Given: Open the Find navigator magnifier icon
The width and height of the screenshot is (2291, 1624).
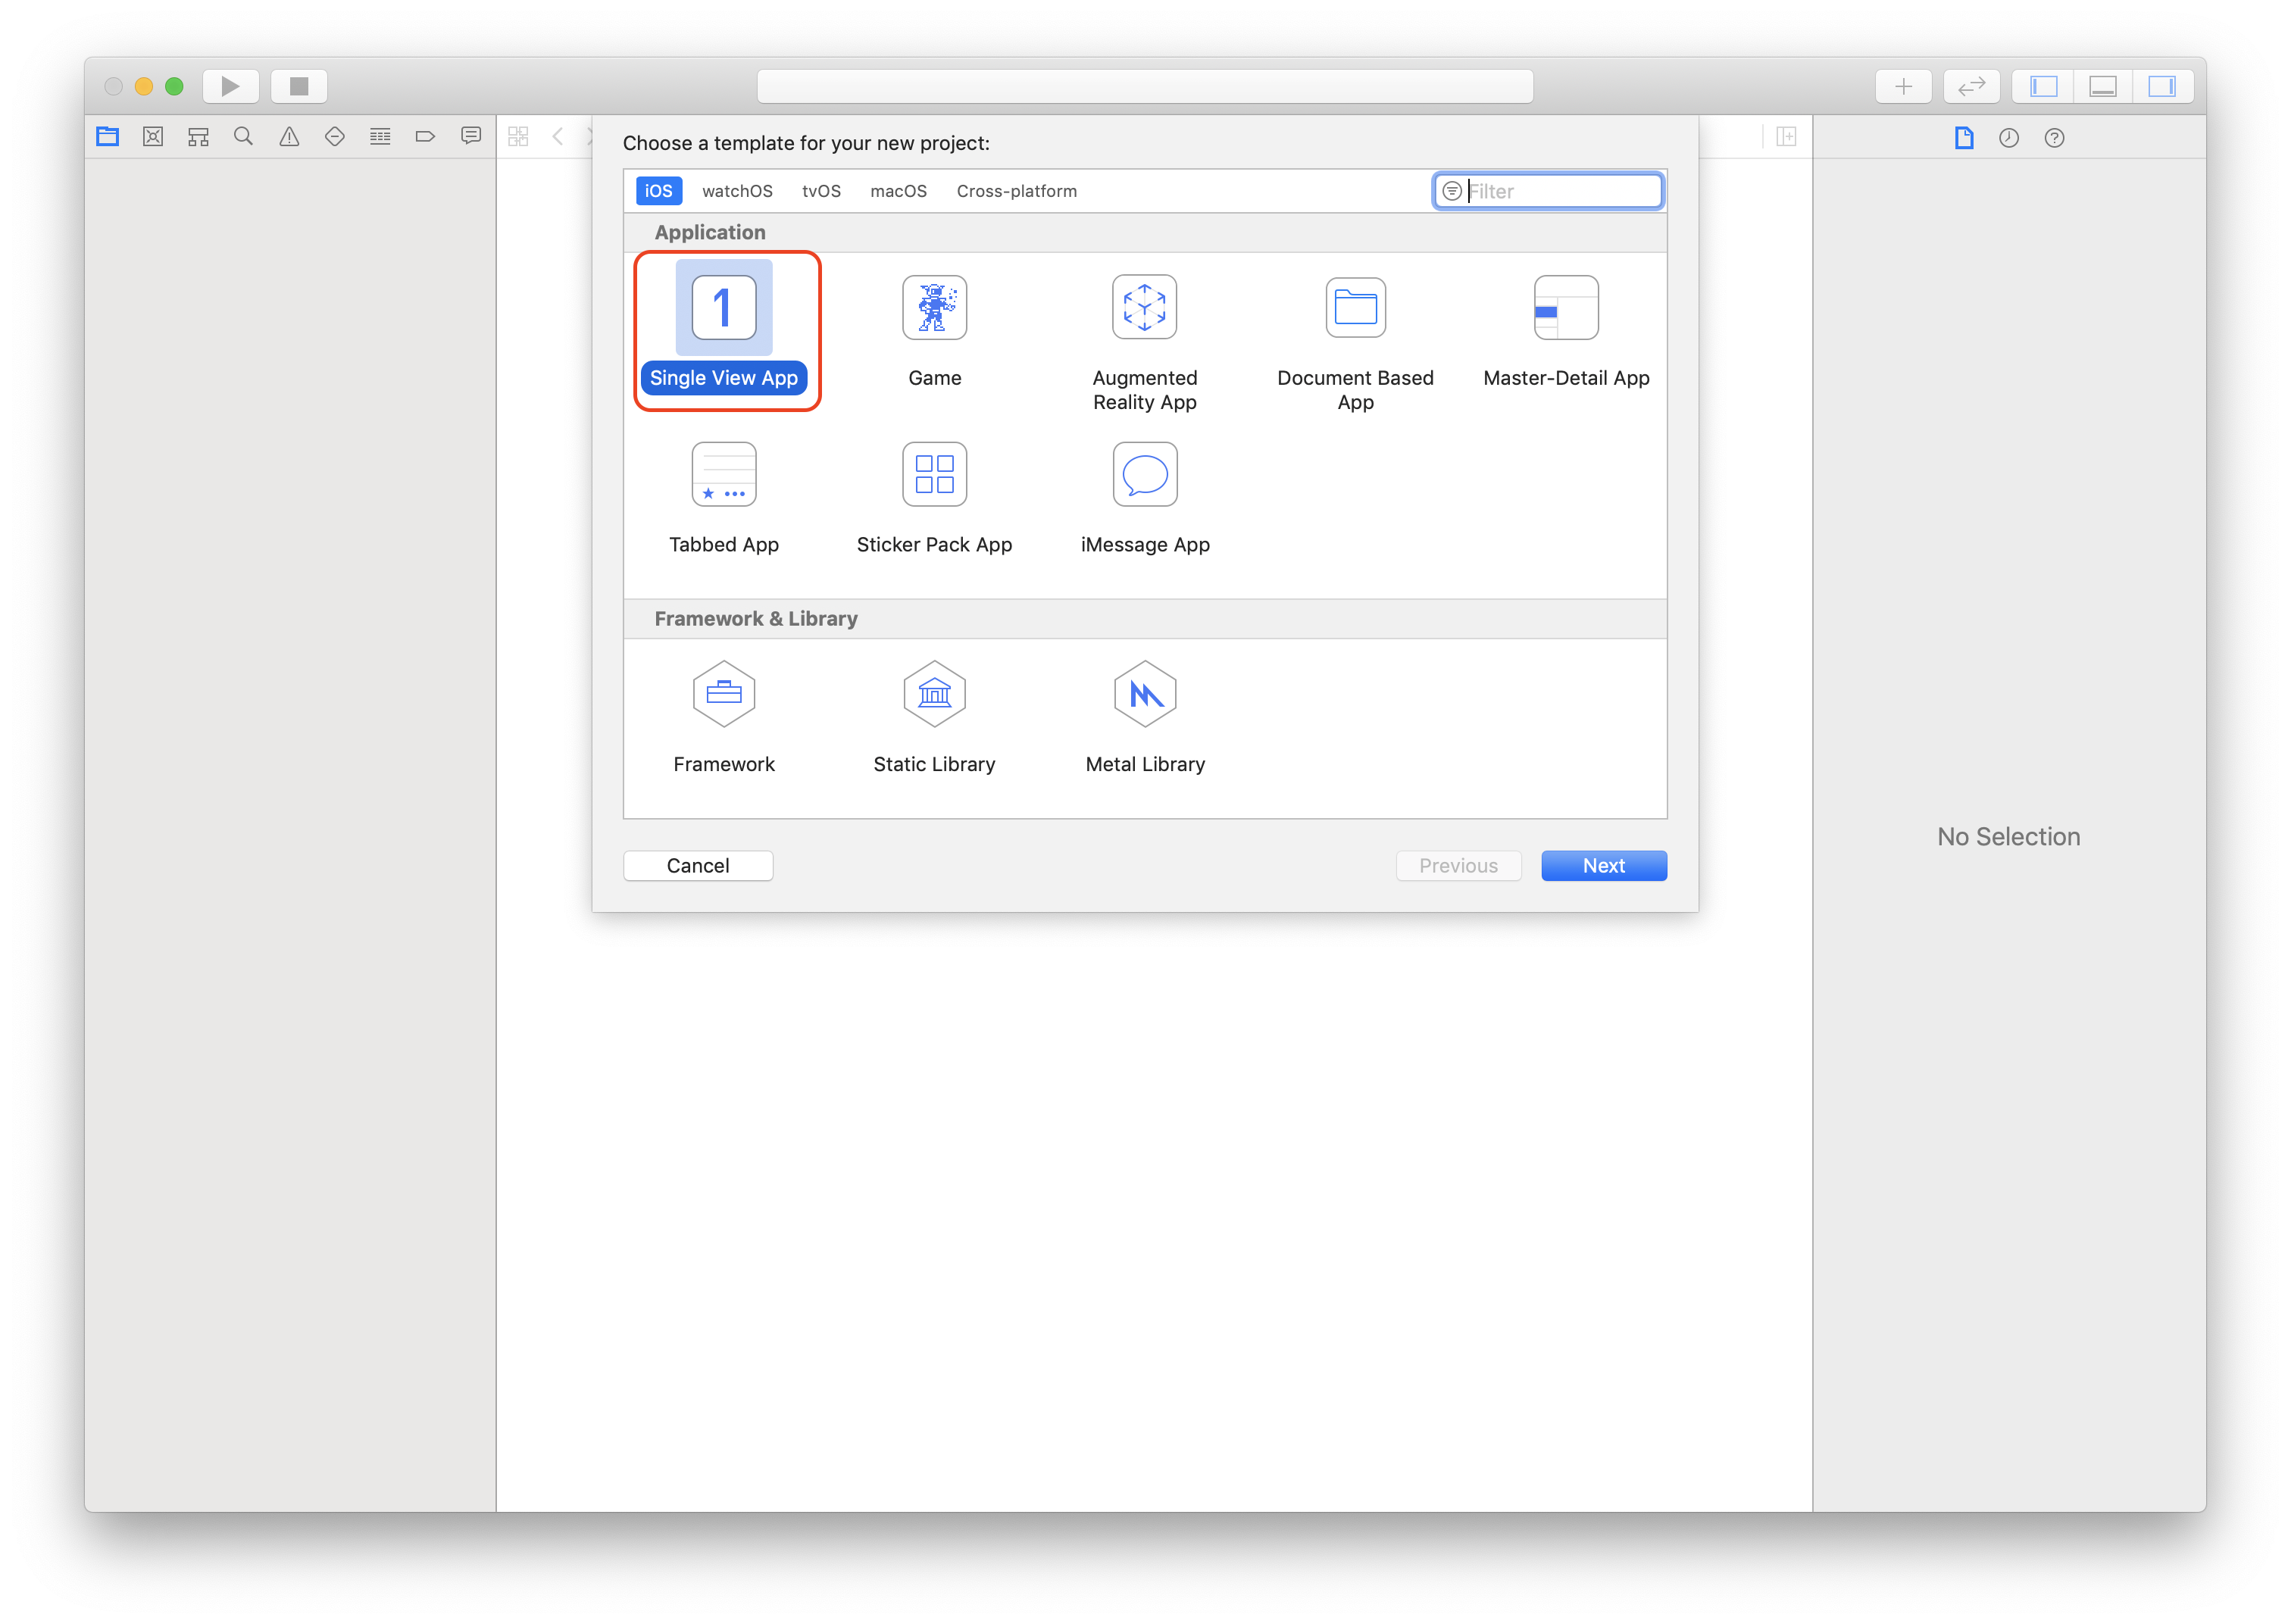Looking at the screenshot, I should point(243,137).
